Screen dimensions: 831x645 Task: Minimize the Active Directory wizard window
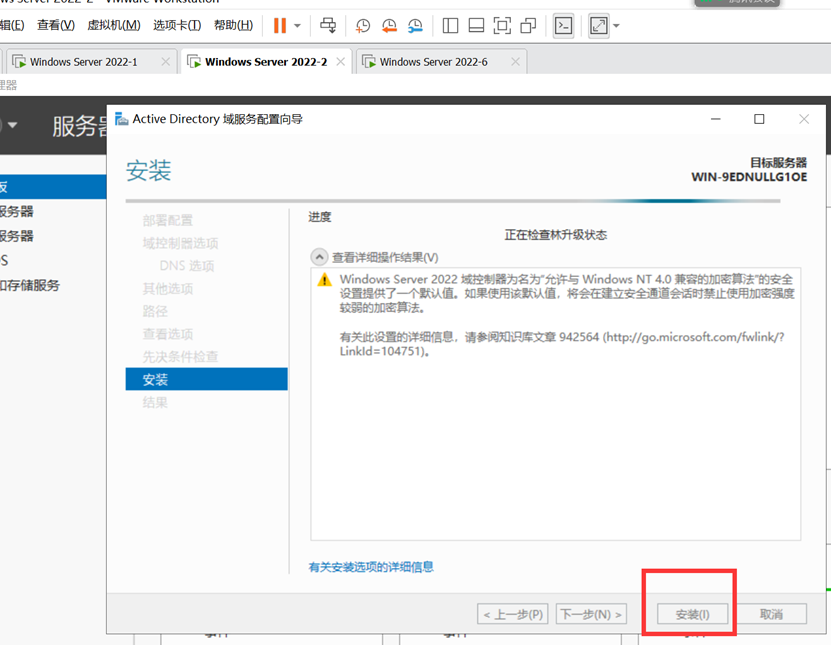[715, 119]
